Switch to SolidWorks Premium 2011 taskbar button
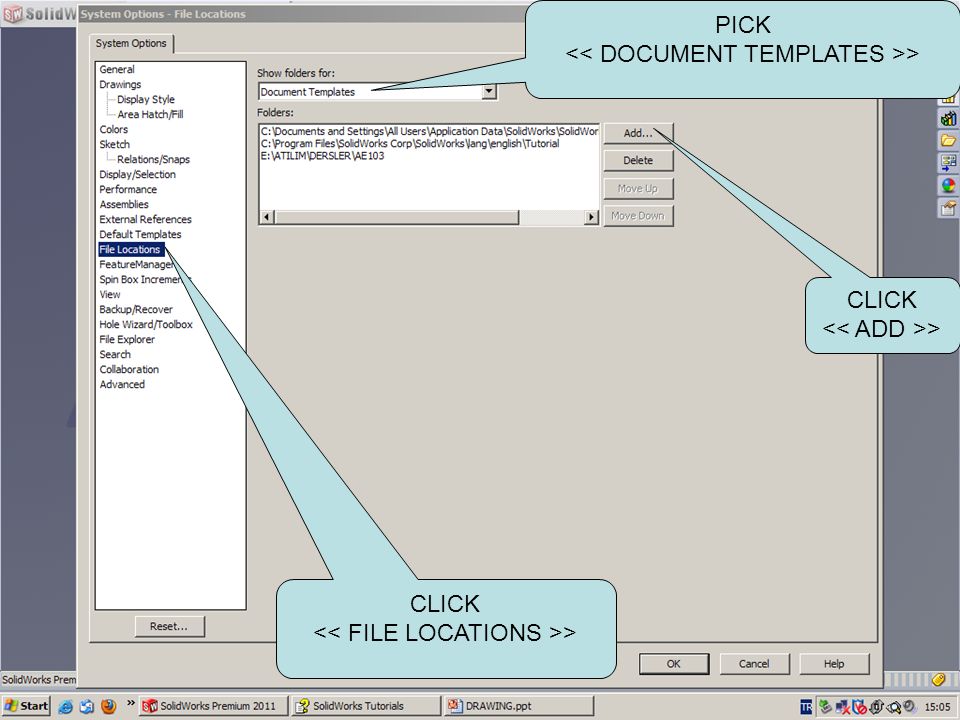The width and height of the screenshot is (960, 720). click(x=213, y=706)
